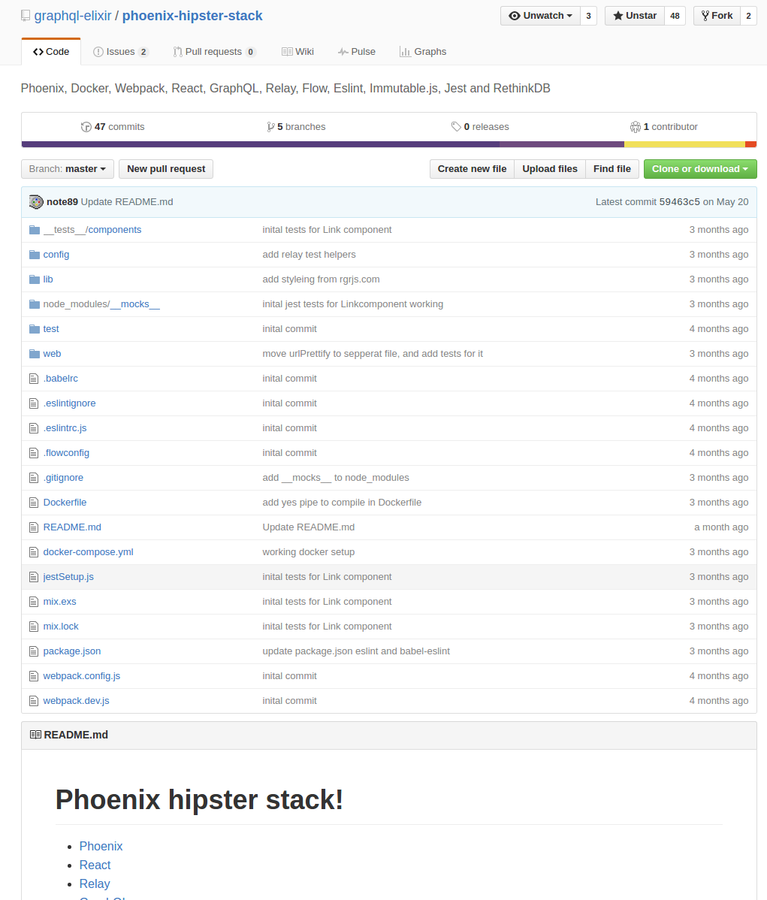Open the Unwatch dropdown

coord(540,16)
